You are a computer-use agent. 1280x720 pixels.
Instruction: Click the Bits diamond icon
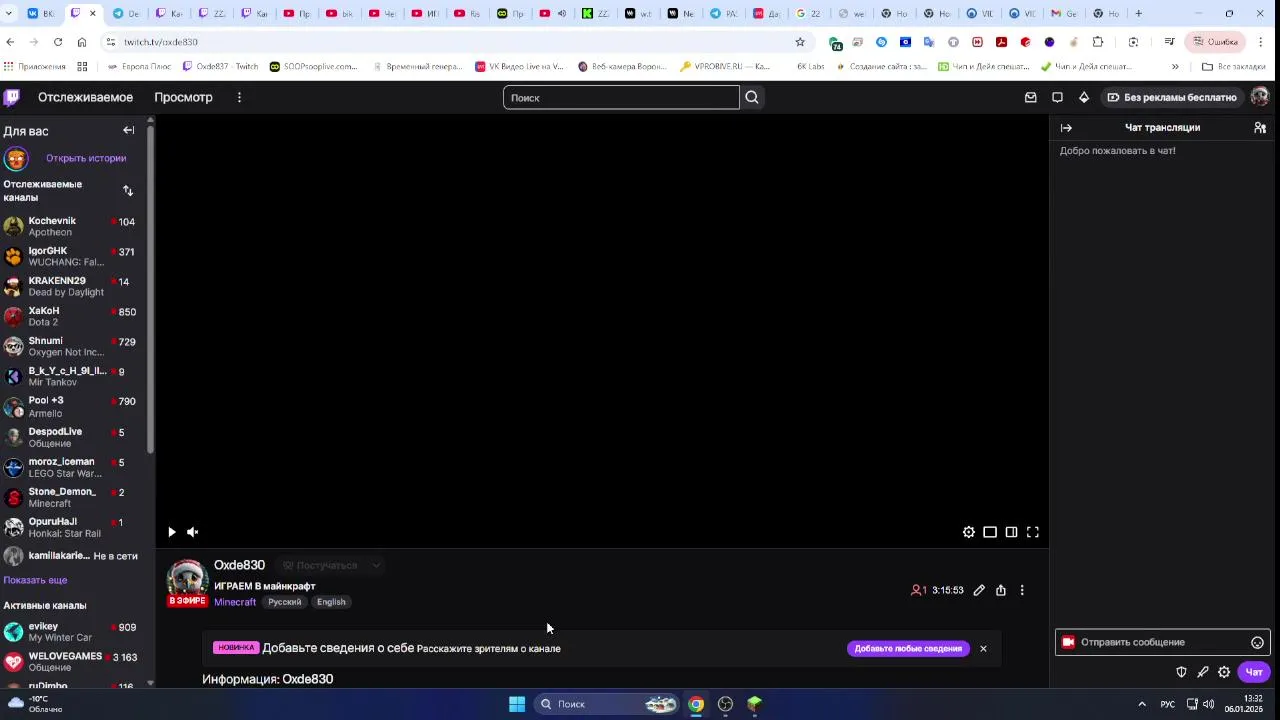tap(1084, 97)
